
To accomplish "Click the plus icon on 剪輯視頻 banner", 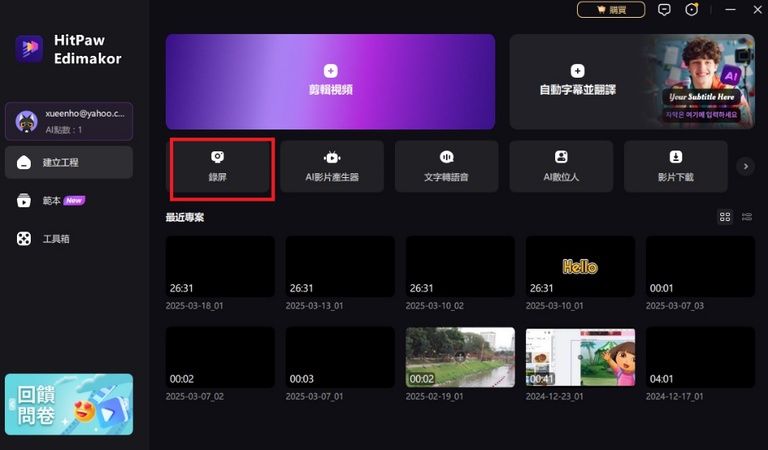I will point(331,71).
